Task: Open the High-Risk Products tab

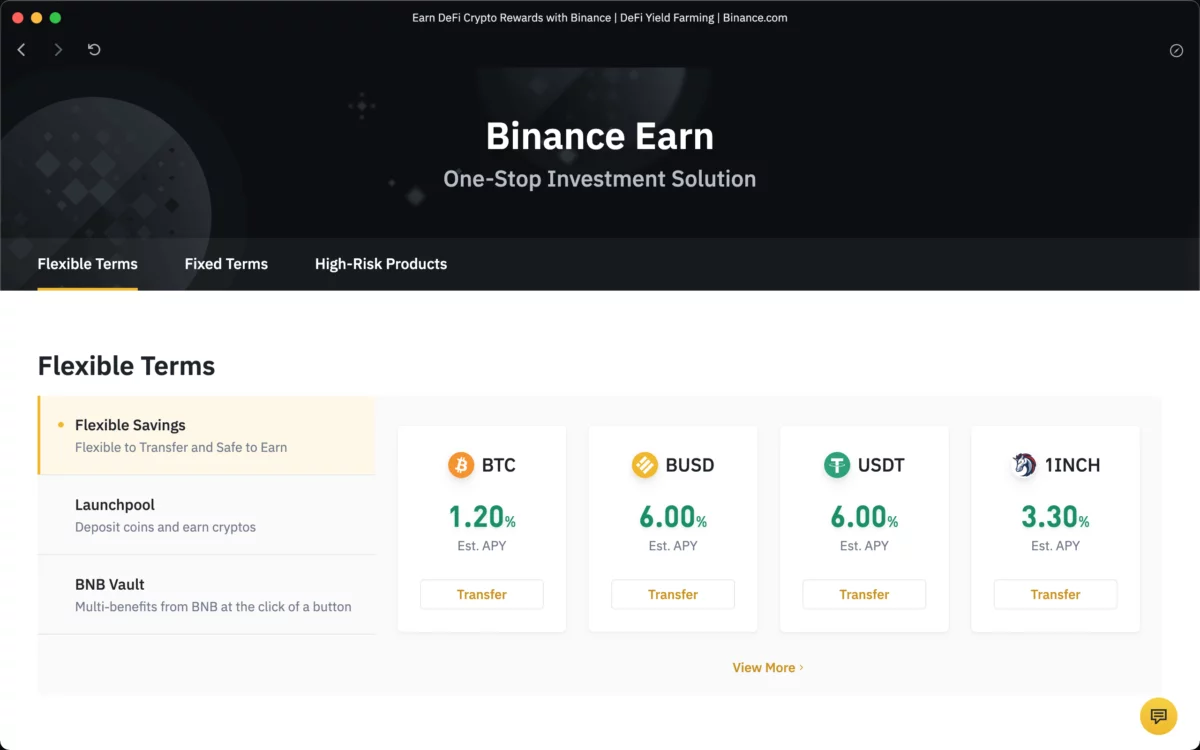Action: [381, 264]
